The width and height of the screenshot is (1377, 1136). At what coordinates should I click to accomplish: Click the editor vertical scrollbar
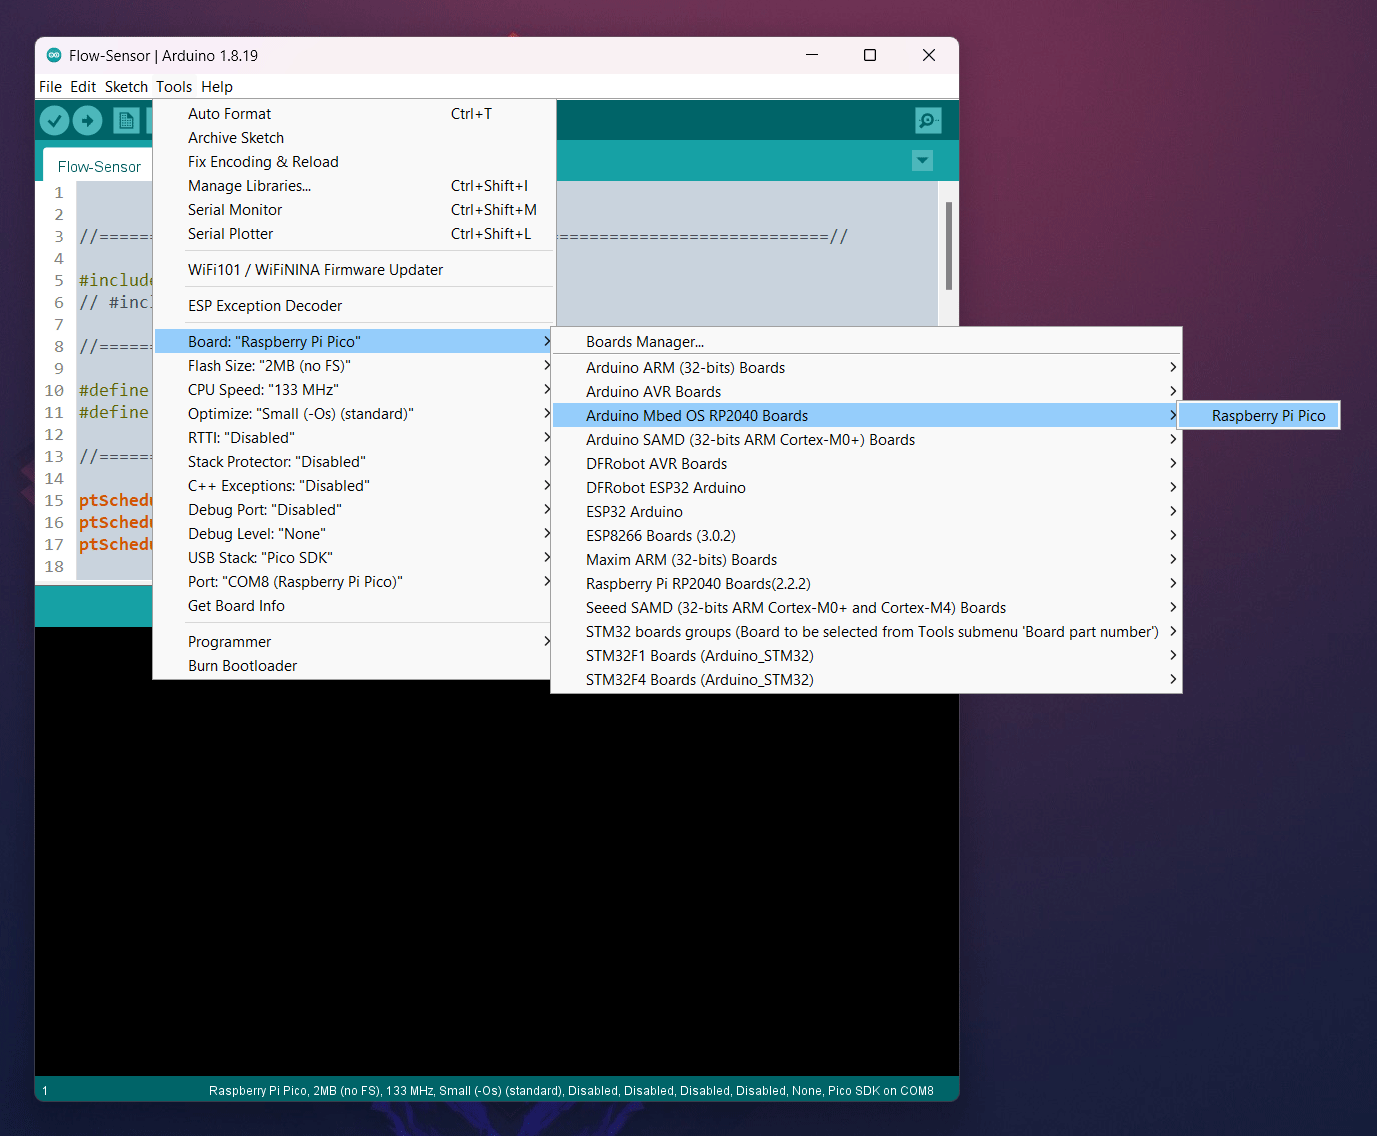(948, 246)
